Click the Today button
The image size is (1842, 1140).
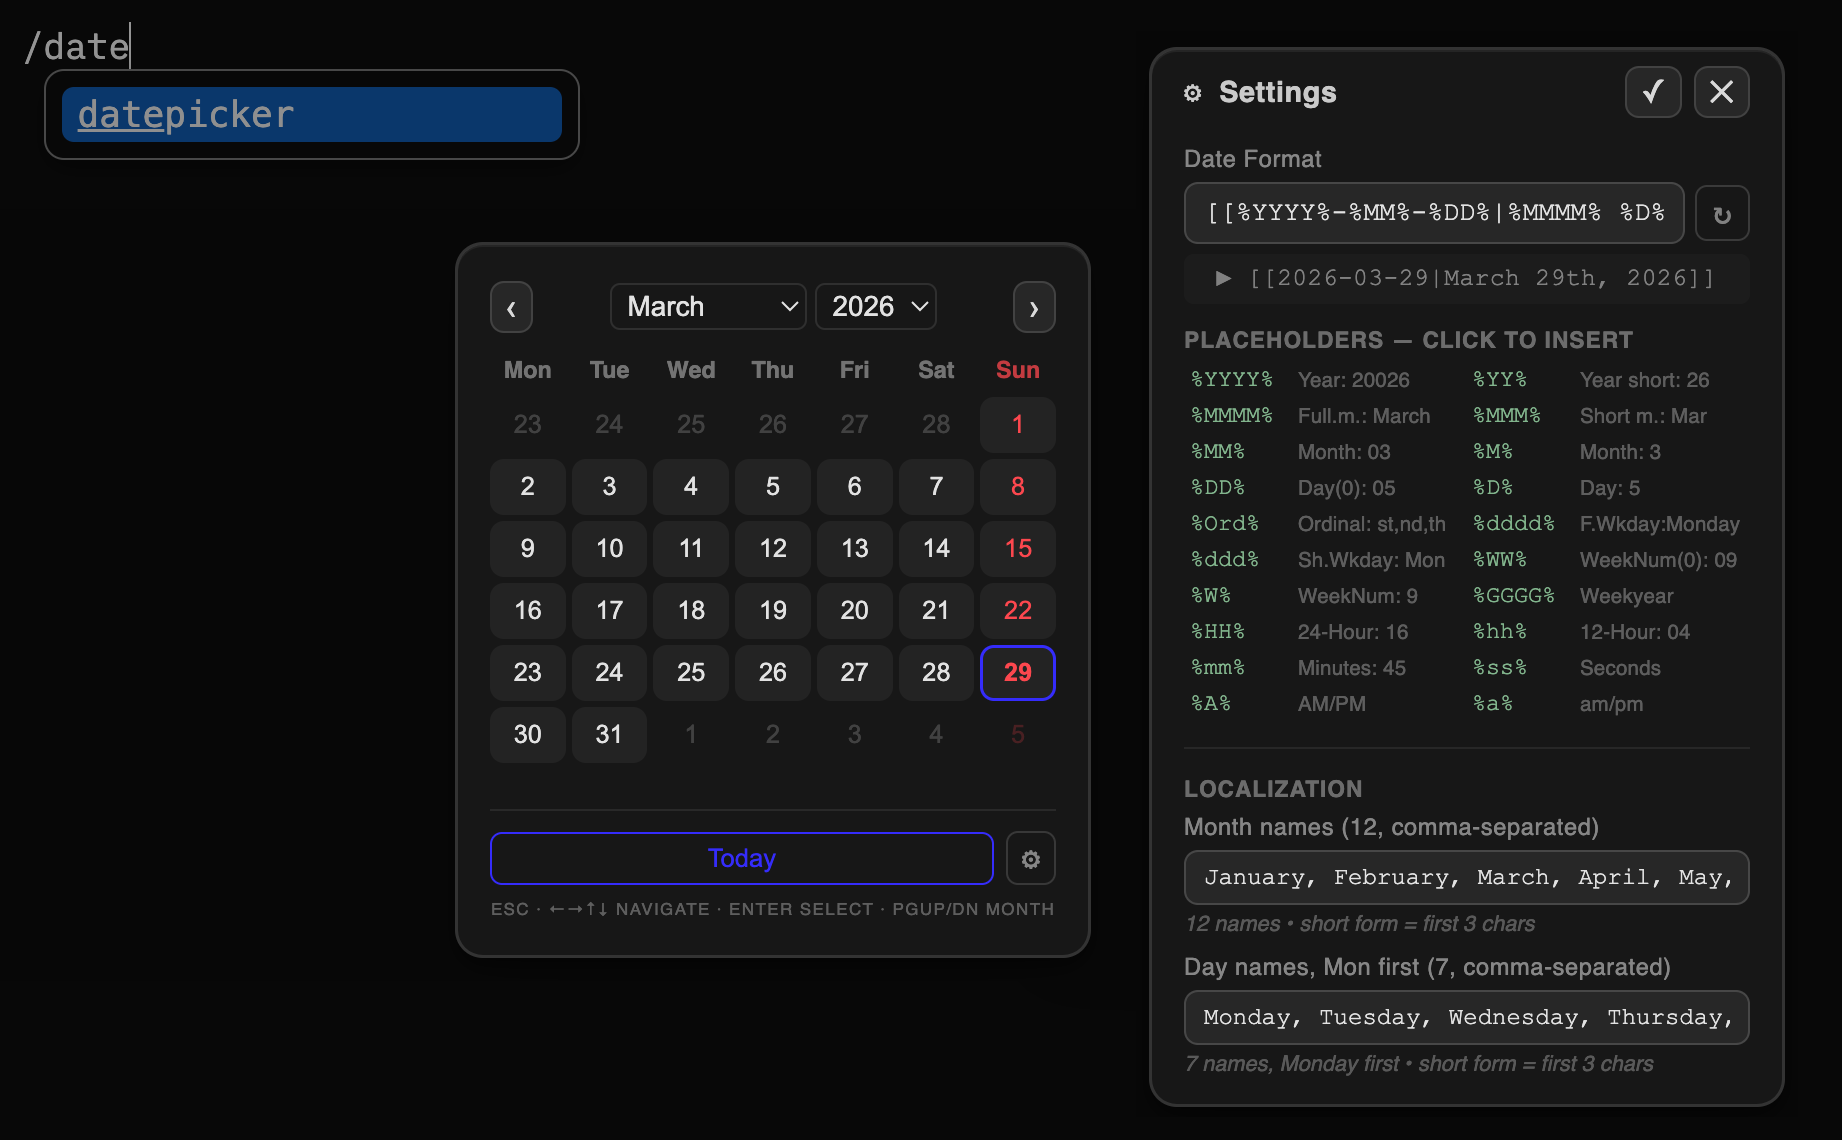coord(741,859)
